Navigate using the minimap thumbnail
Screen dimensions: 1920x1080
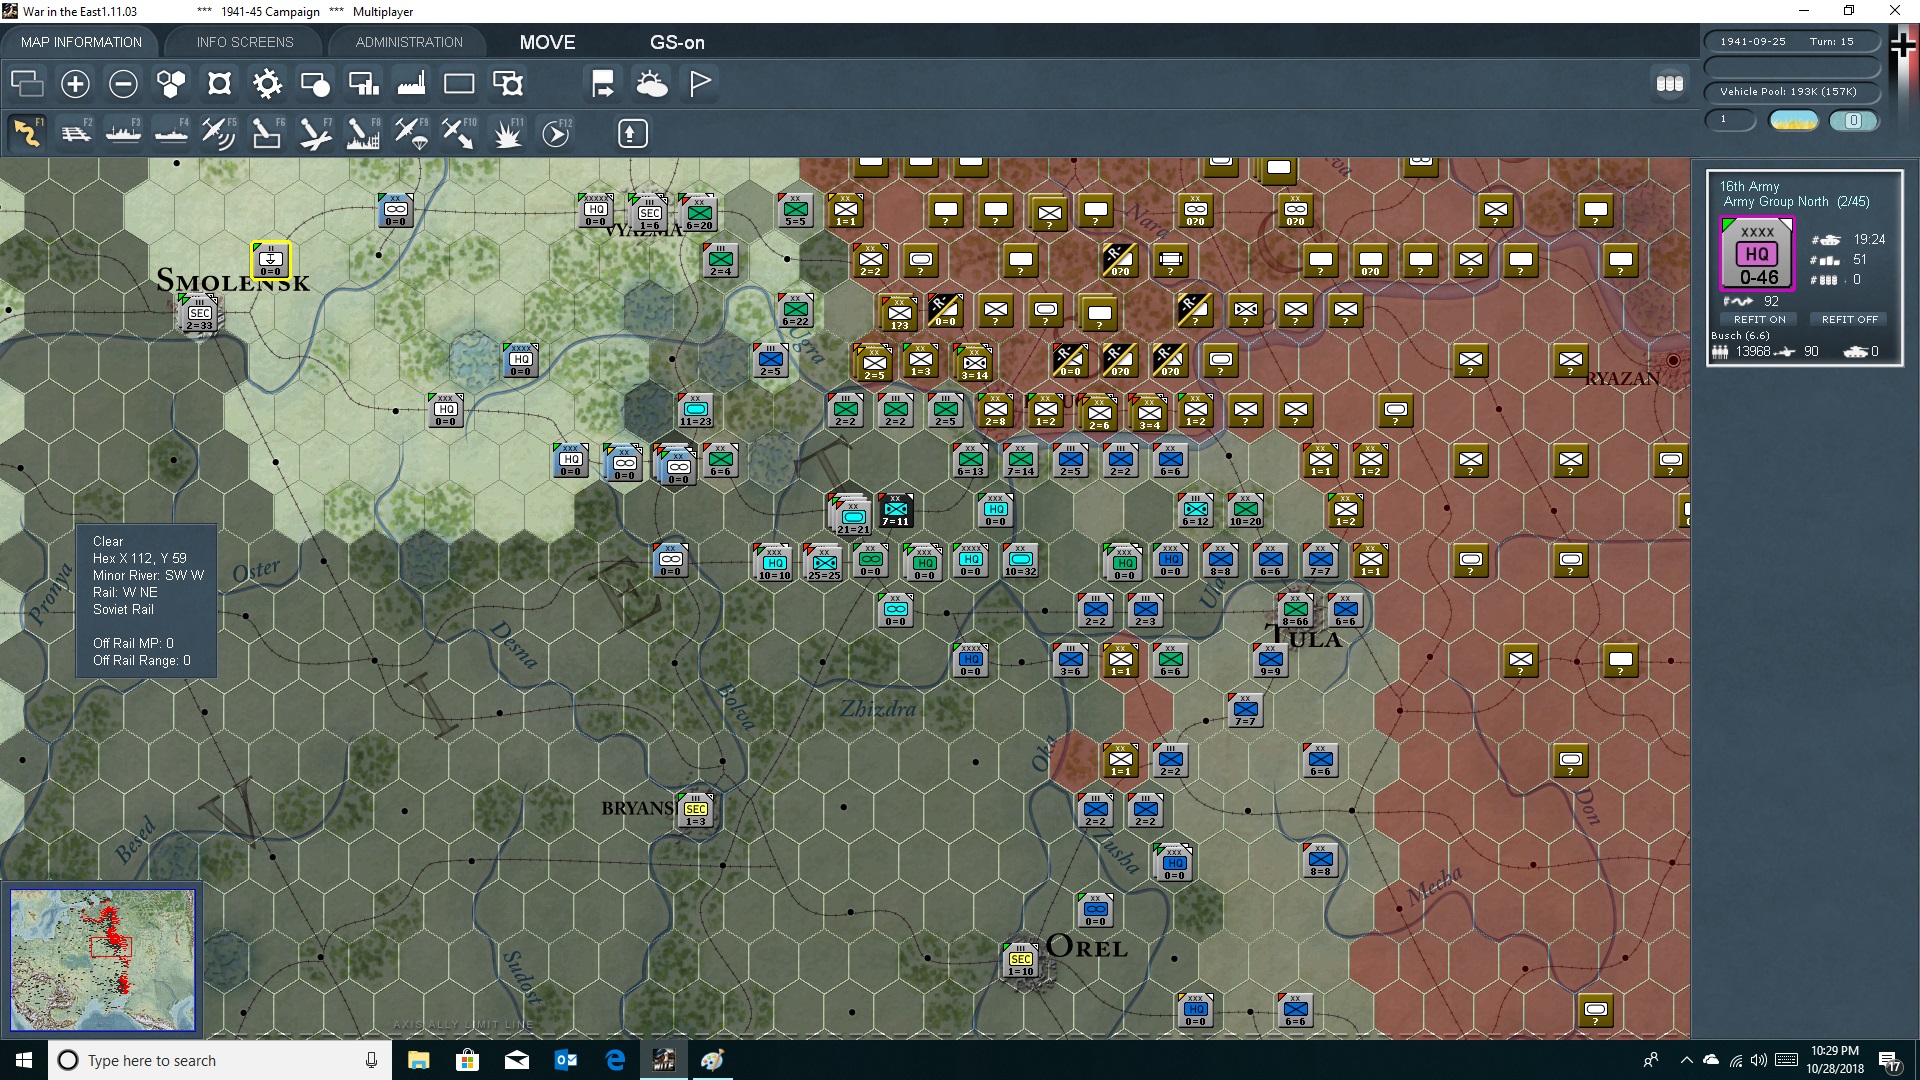102,960
